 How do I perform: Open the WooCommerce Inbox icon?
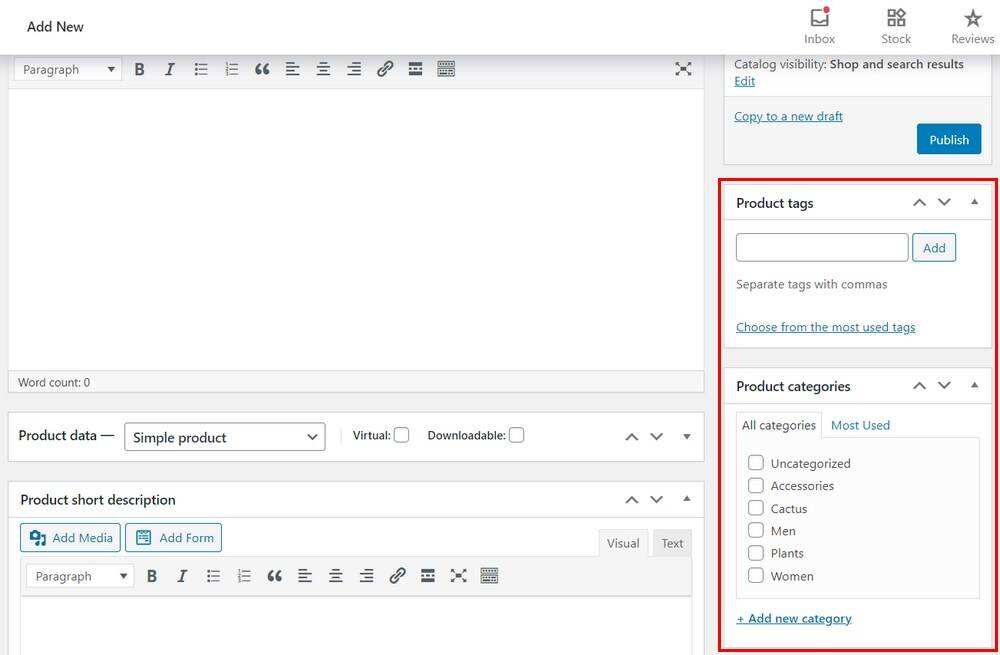pyautogui.click(x=819, y=19)
